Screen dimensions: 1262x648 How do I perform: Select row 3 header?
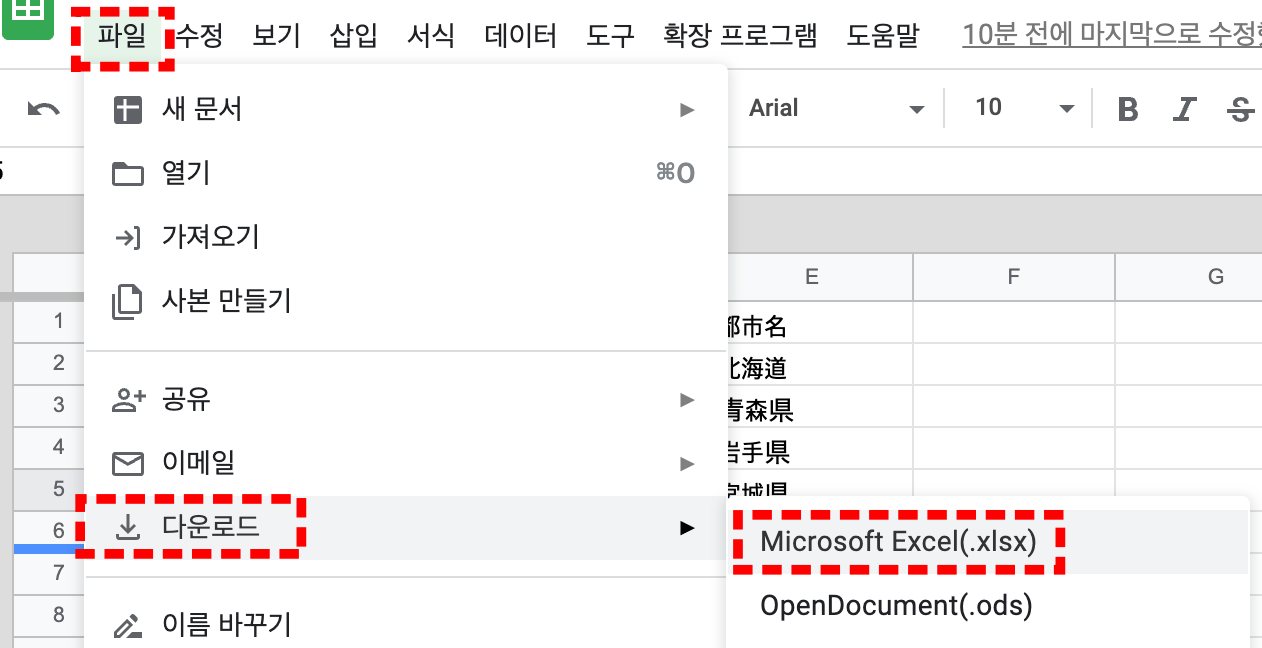[49, 405]
